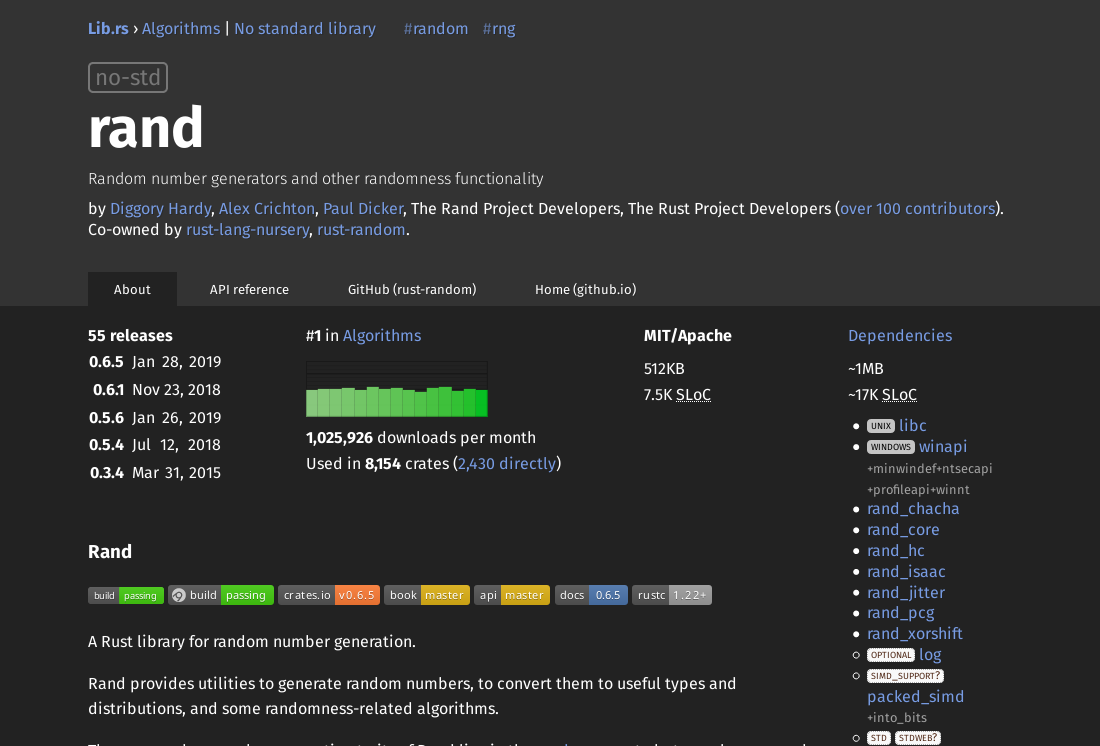The height and width of the screenshot is (746, 1100).
Task: Click the 55 releases heading
Action: (130, 335)
